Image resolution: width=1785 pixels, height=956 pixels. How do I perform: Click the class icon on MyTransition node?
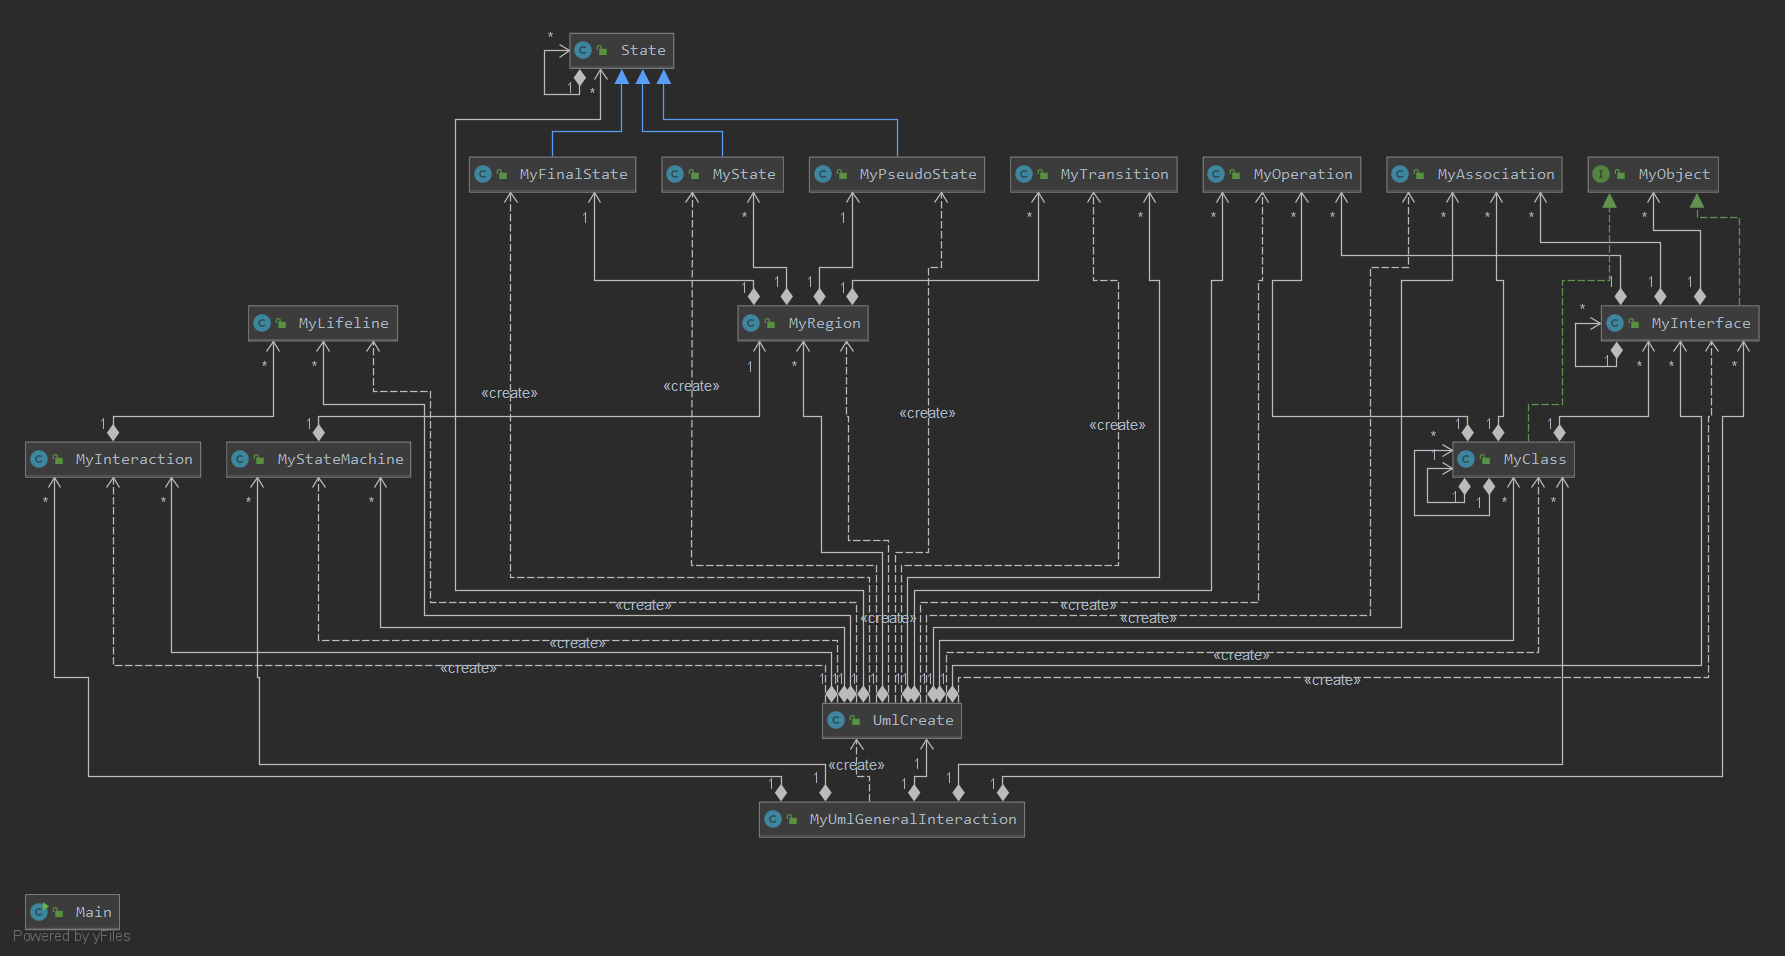pos(1024,174)
